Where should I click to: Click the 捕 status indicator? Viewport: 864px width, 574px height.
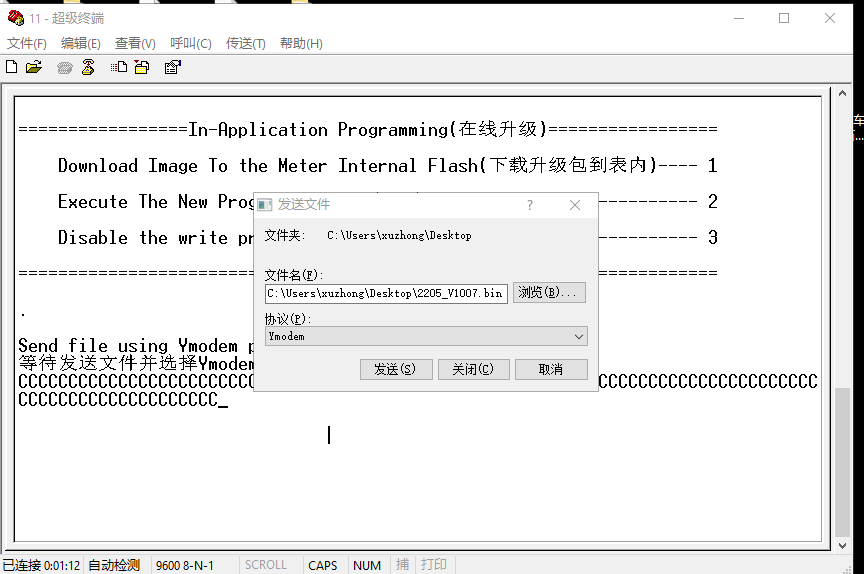[x=402, y=565]
